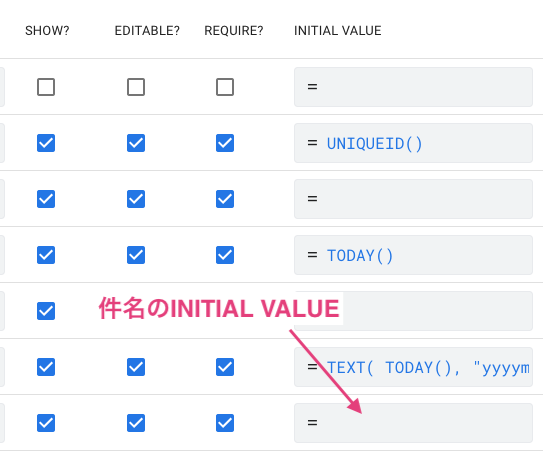The image size is (543, 451).
Task: Open the TEXT( TODAY(), "yyyym expression field
Action: 413,367
